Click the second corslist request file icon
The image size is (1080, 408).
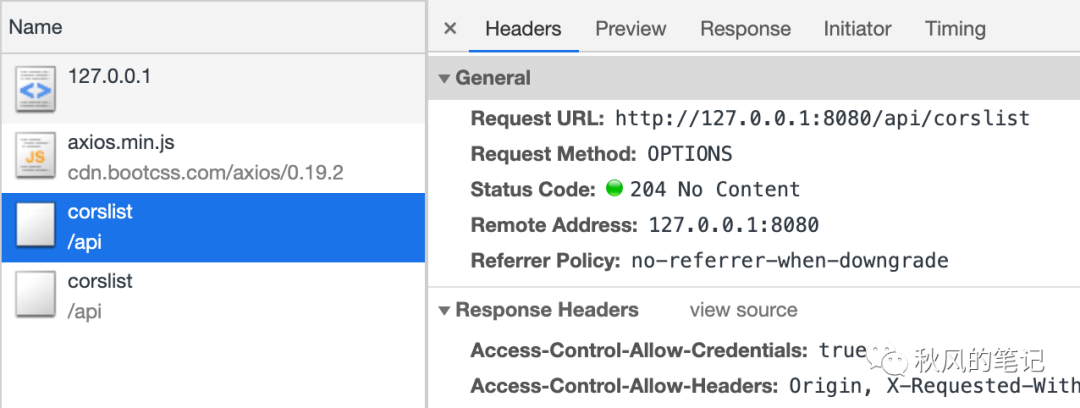coord(35,294)
